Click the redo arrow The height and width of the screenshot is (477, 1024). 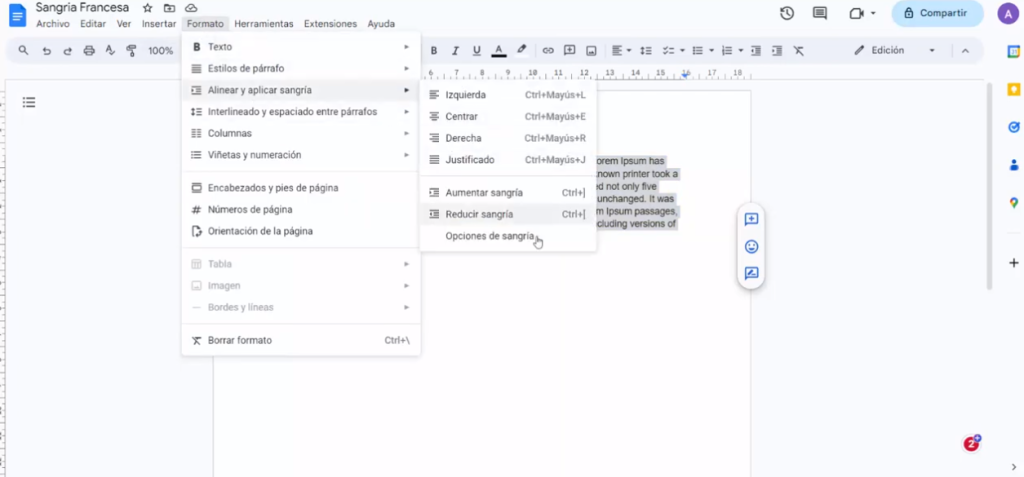67,50
